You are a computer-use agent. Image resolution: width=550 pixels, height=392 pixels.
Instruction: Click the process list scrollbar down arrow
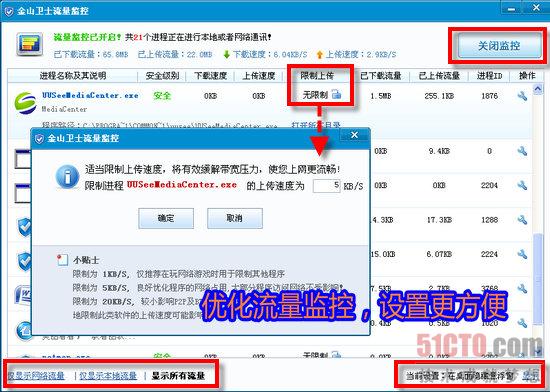(538, 351)
